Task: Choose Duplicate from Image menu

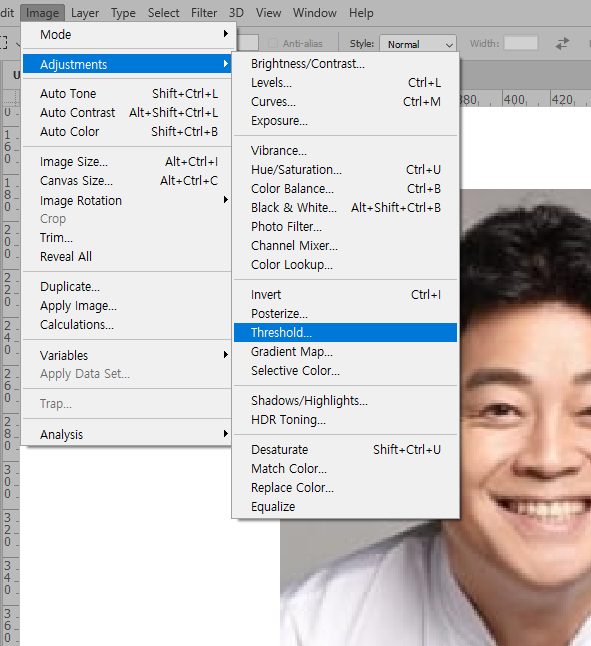Action: coord(128,287)
